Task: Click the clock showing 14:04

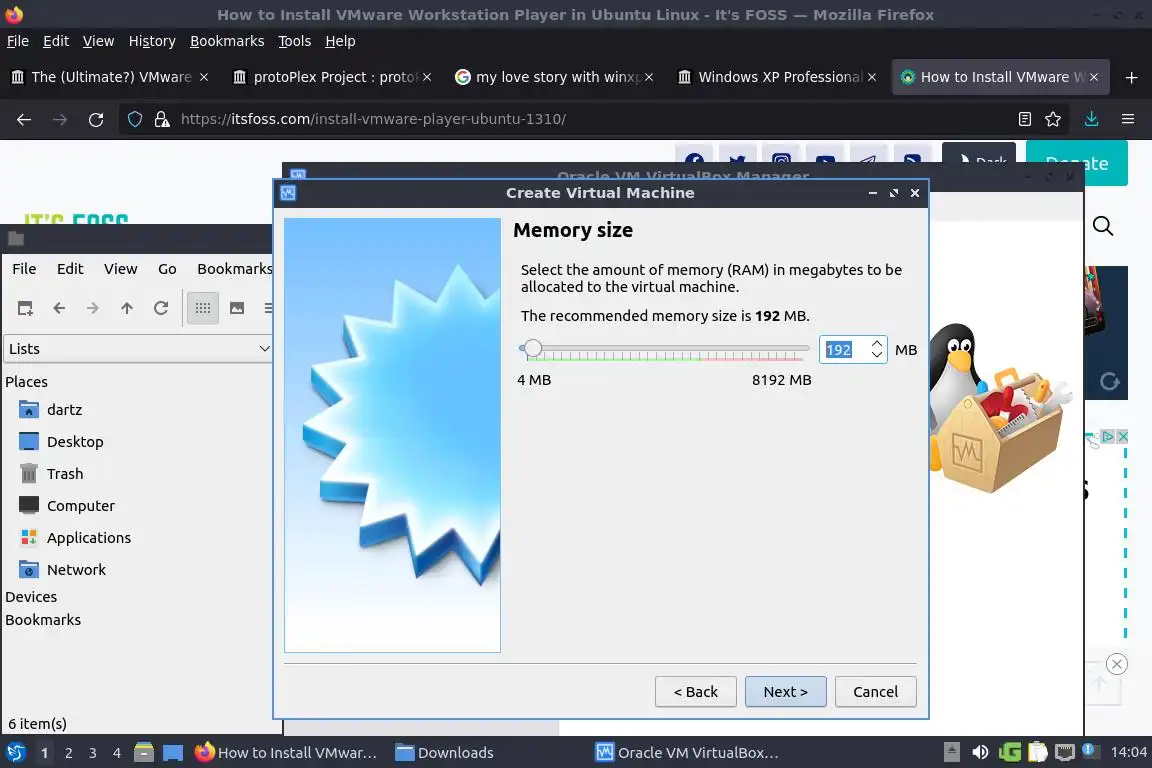Action: [x=1128, y=752]
